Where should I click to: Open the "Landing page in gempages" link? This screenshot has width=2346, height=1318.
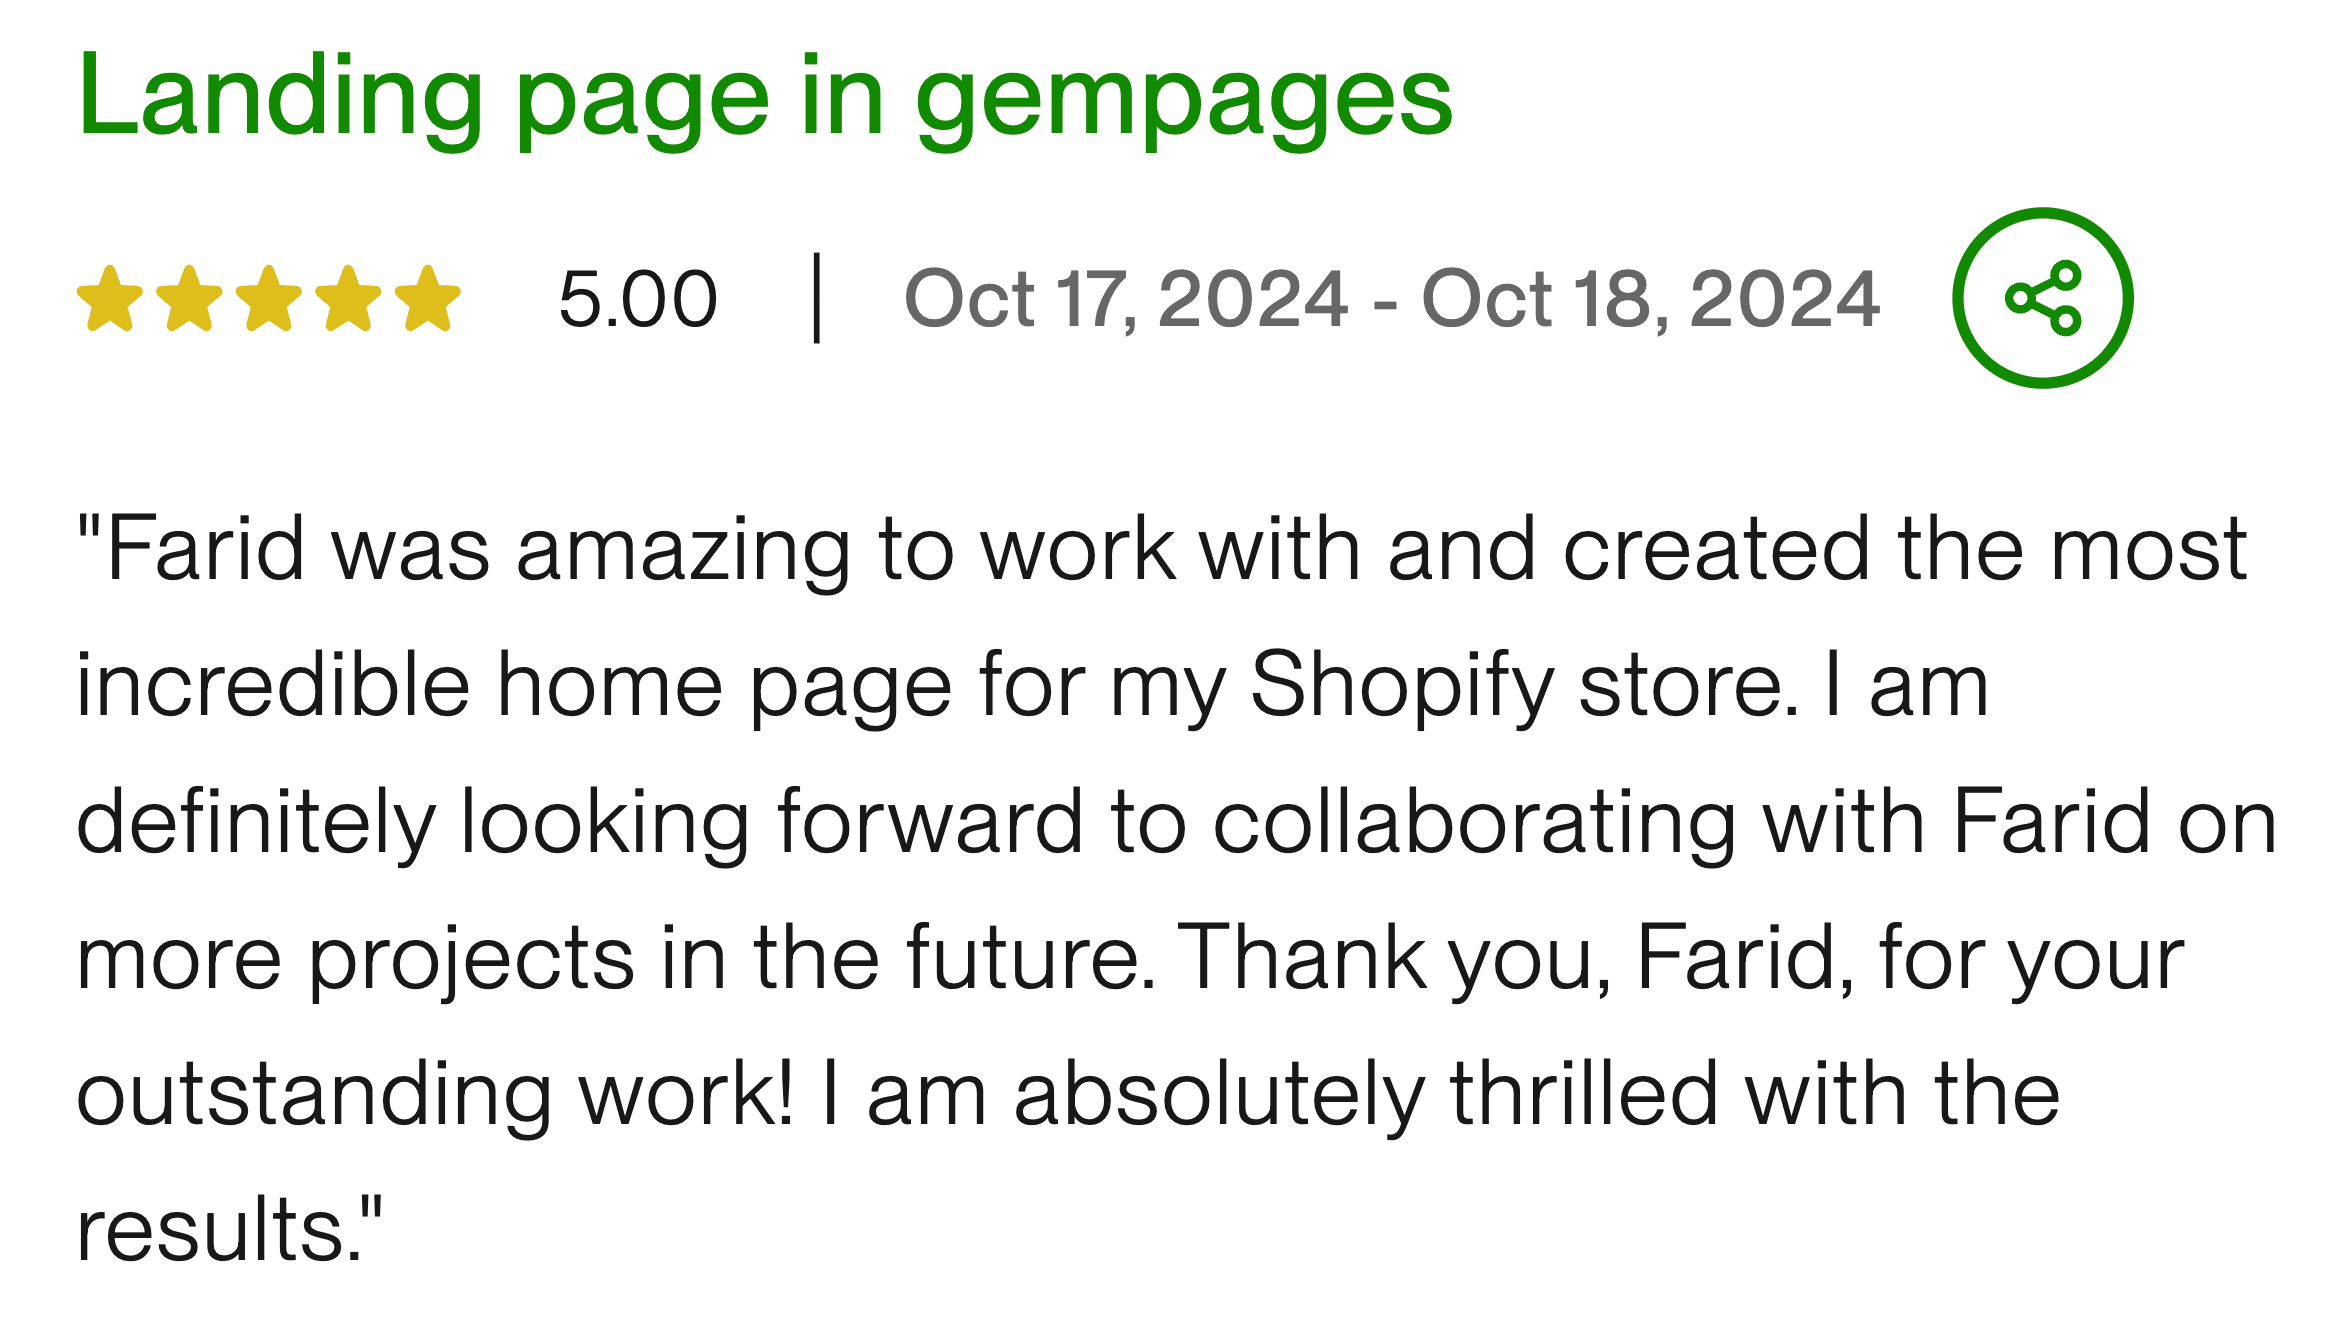coord(765,98)
